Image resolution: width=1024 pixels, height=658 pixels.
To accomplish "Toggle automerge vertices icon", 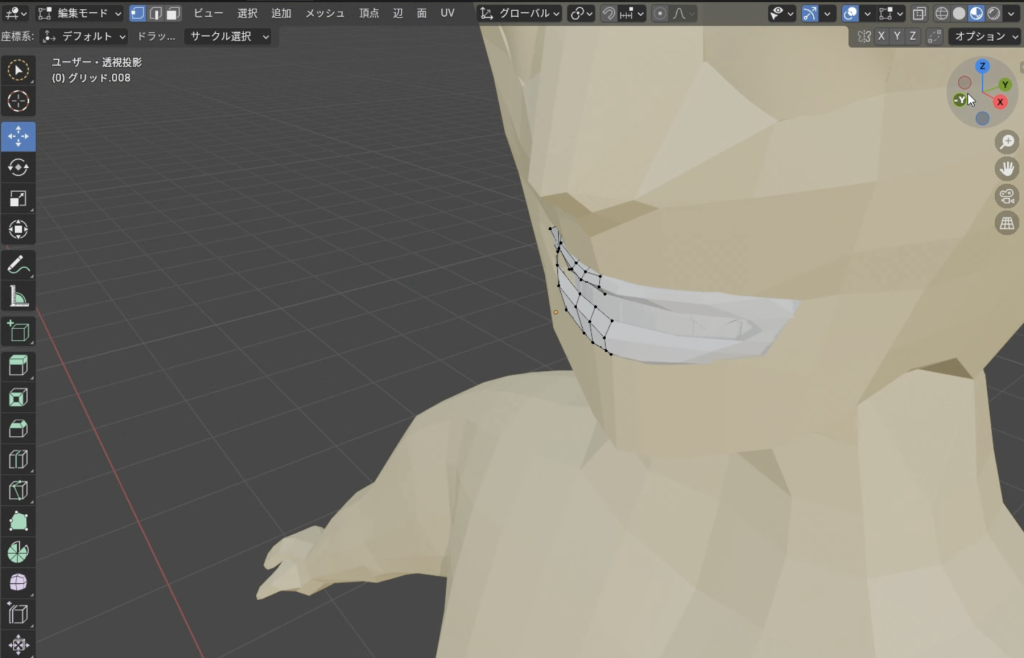I will tap(935, 37).
